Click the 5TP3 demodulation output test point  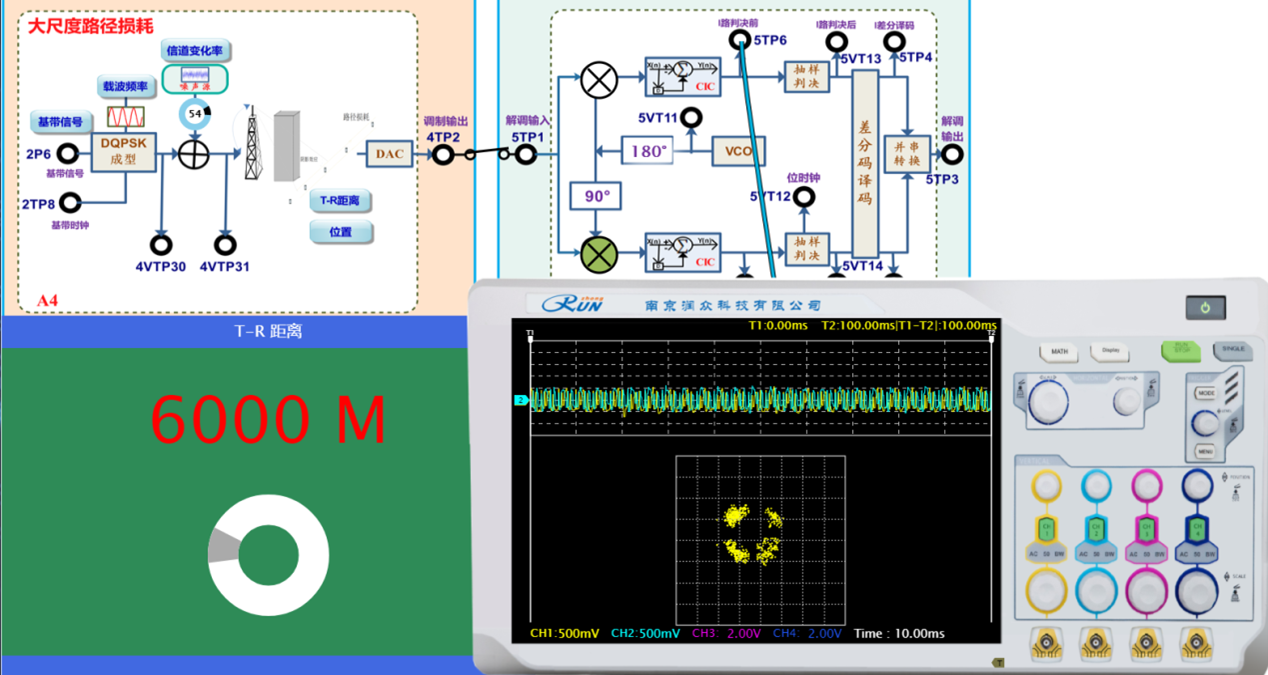pos(954,155)
